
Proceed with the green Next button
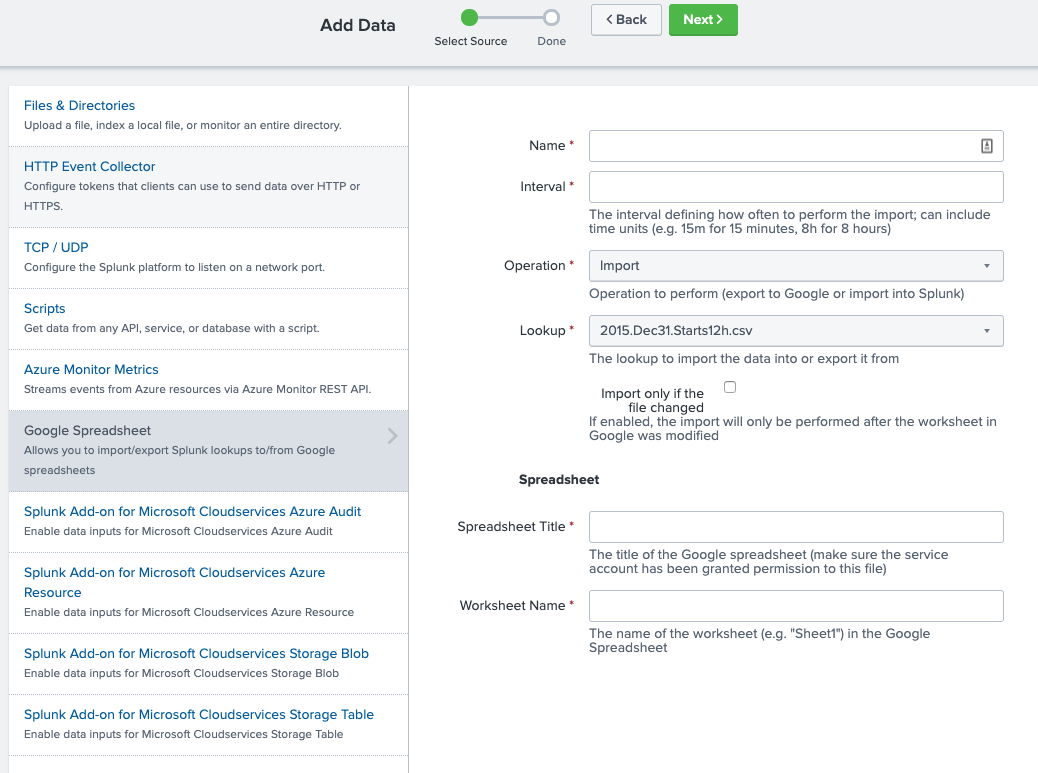point(703,20)
